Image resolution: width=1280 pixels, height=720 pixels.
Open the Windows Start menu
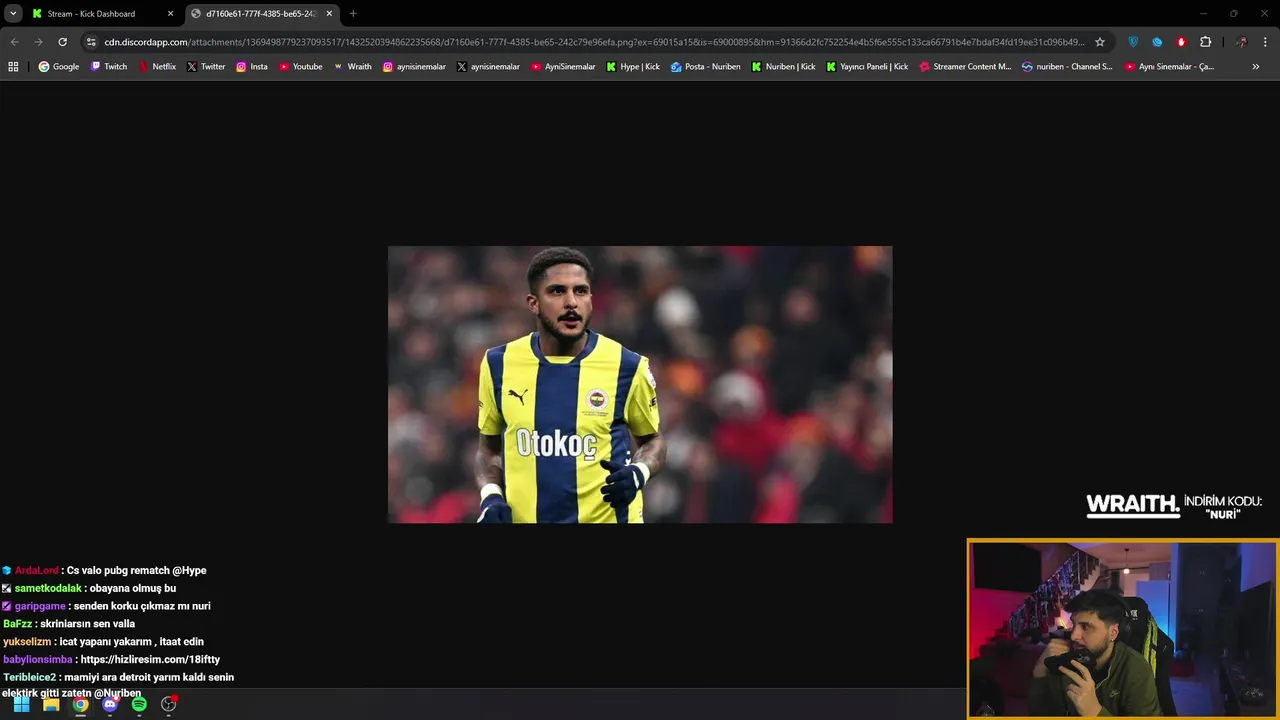[x=21, y=704]
